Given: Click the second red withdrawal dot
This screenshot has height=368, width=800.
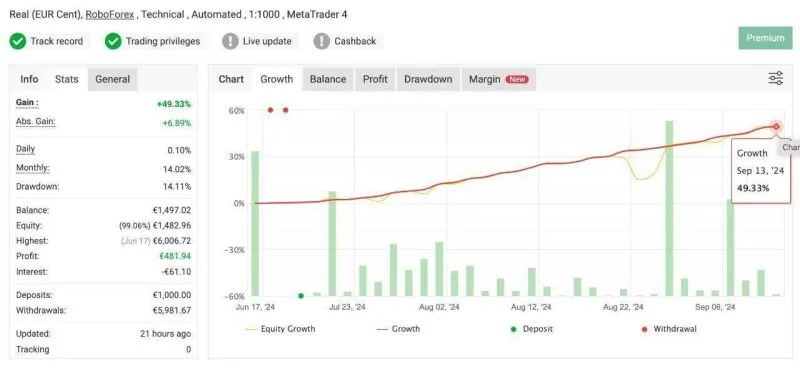Looking at the screenshot, I should coord(286,110).
